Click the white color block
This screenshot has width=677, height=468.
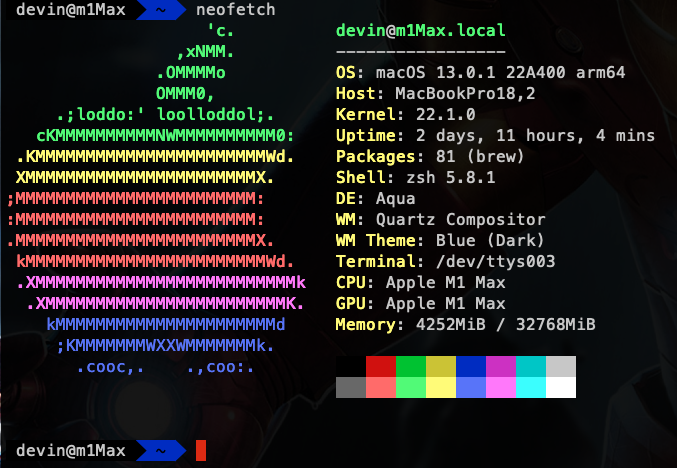click(561, 387)
